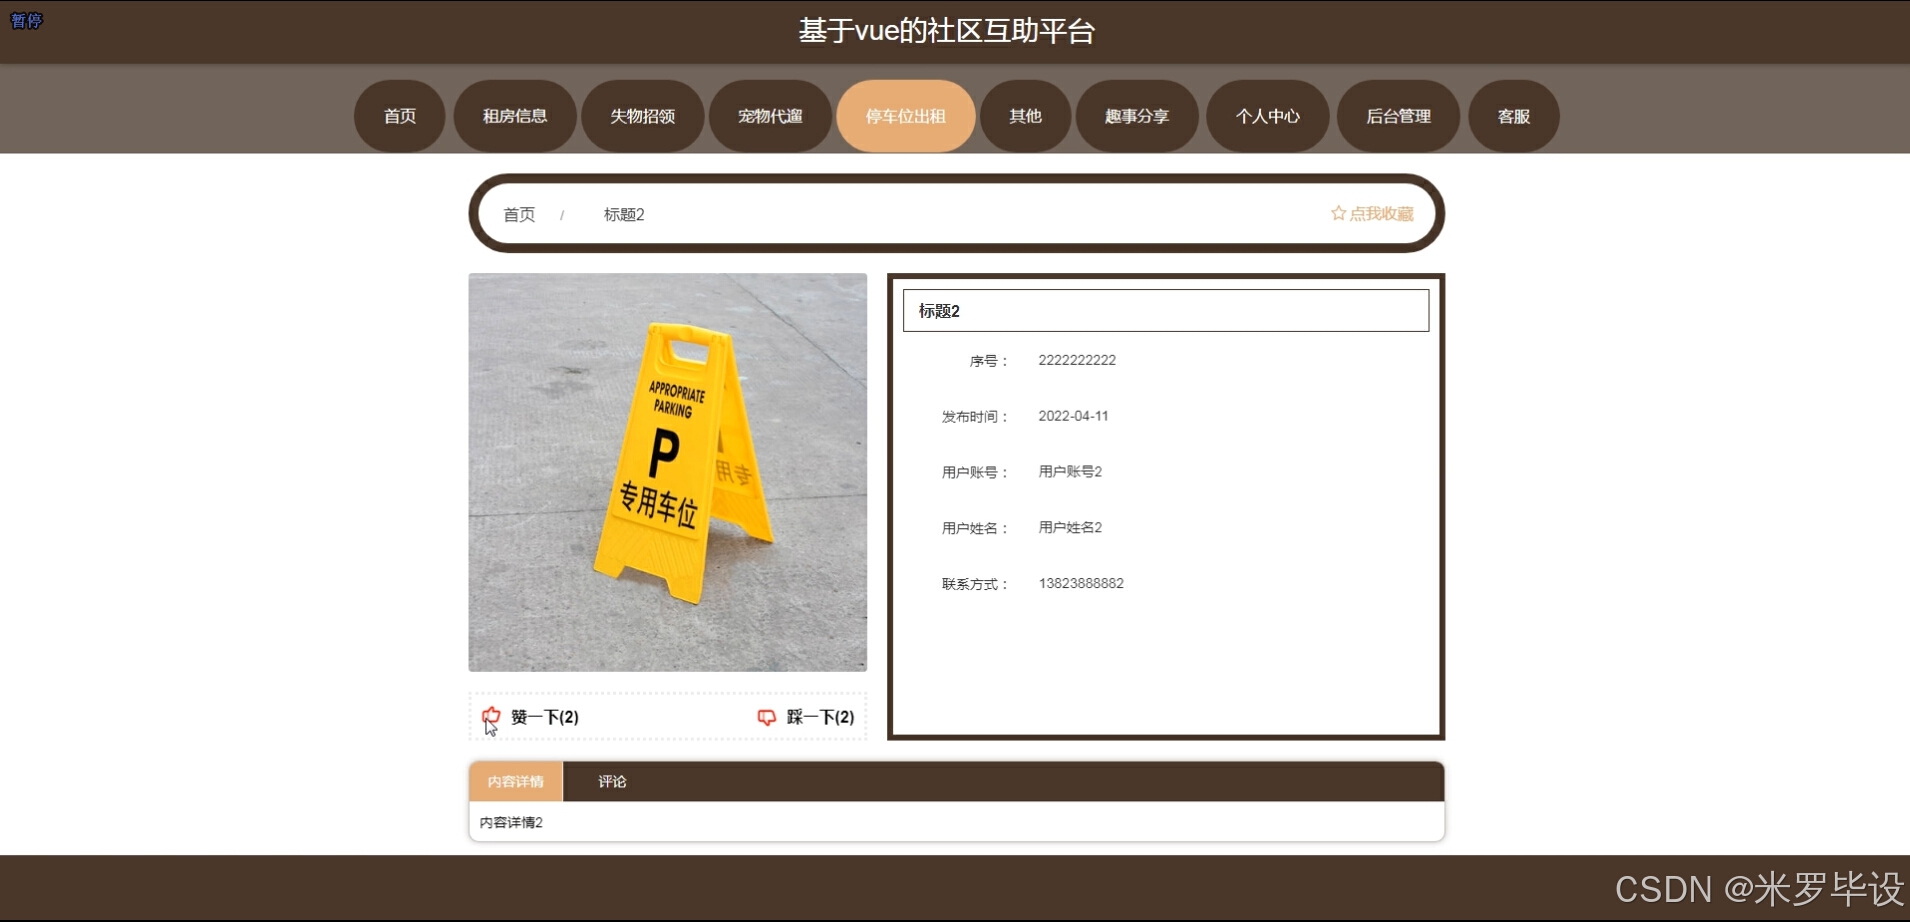
Task: Click the star favorite icon
Action: [x=1338, y=213]
